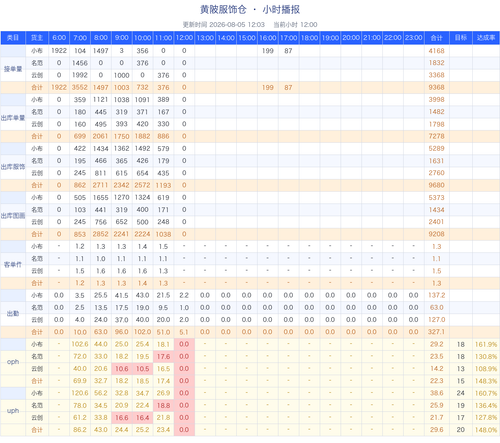Click the cell with value 1362

pyautogui.click(x=122, y=149)
